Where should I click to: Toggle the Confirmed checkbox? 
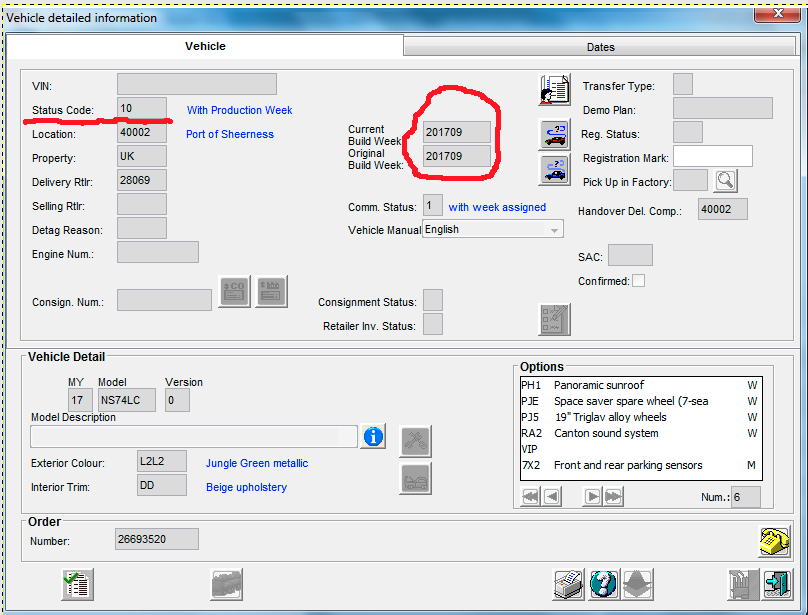click(x=638, y=280)
